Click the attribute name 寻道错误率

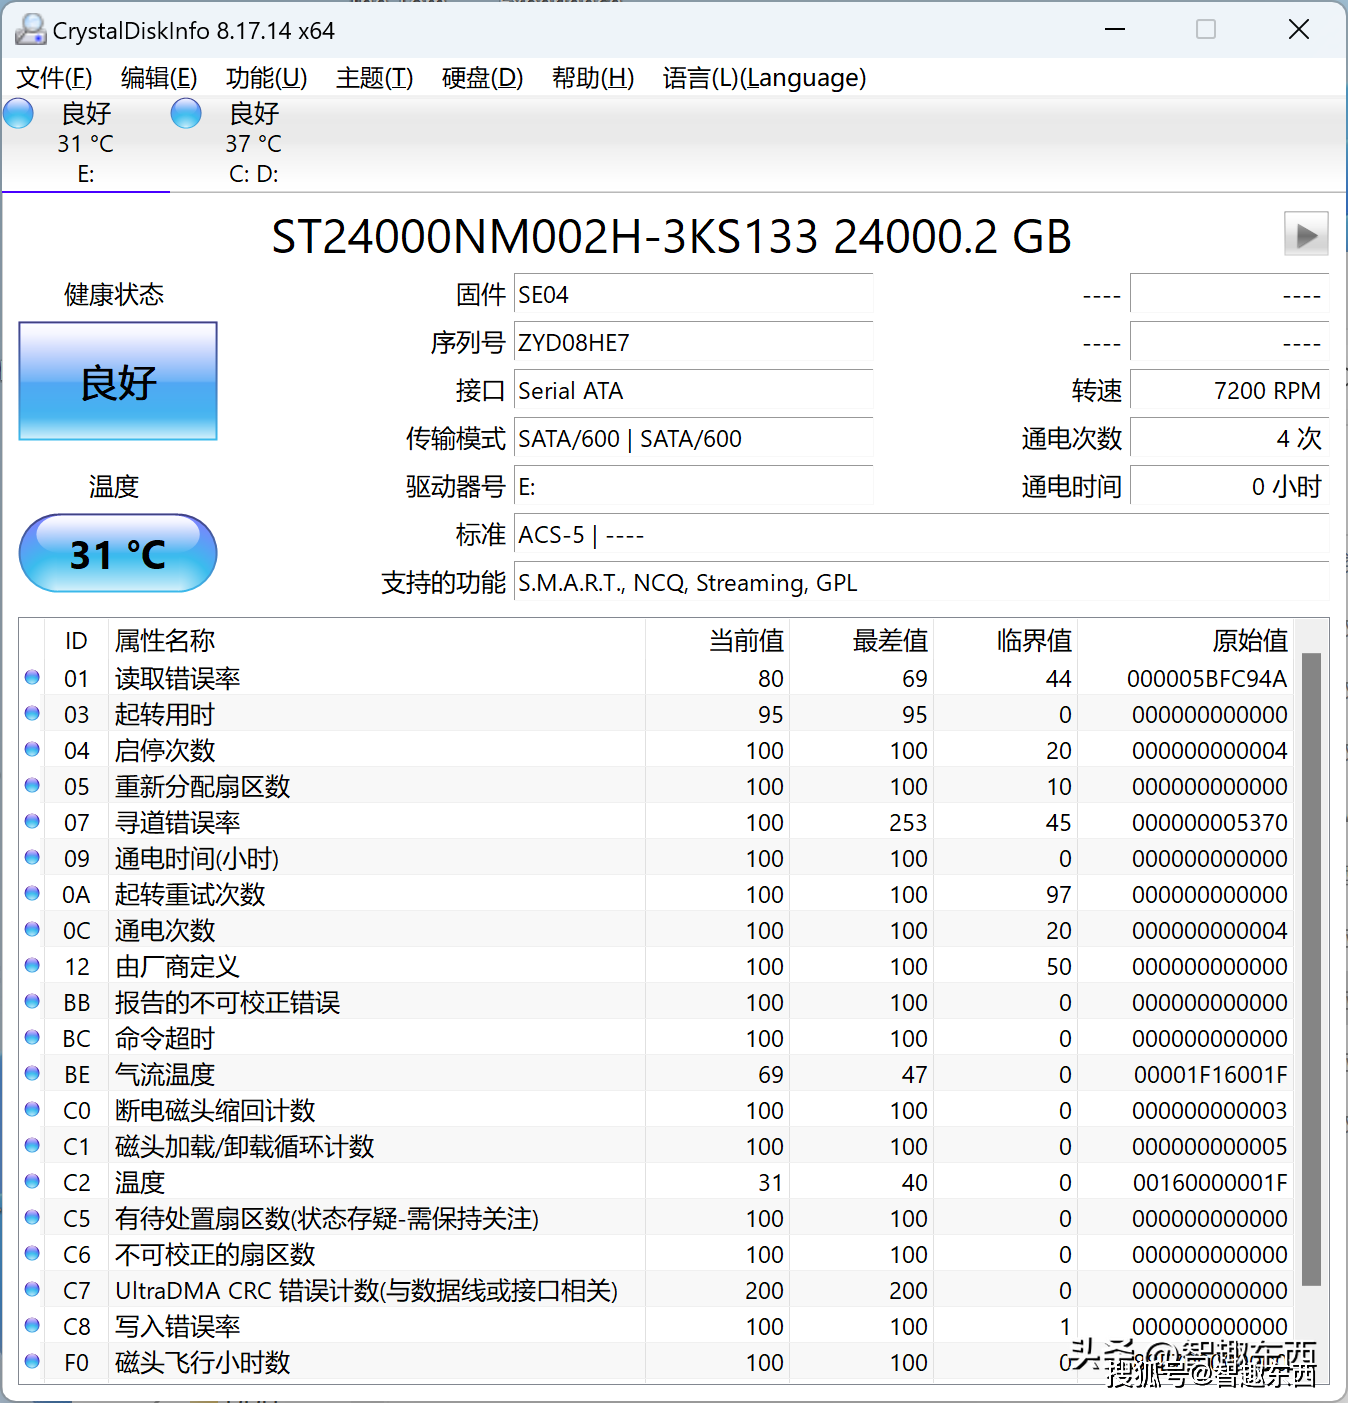tap(178, 823)
